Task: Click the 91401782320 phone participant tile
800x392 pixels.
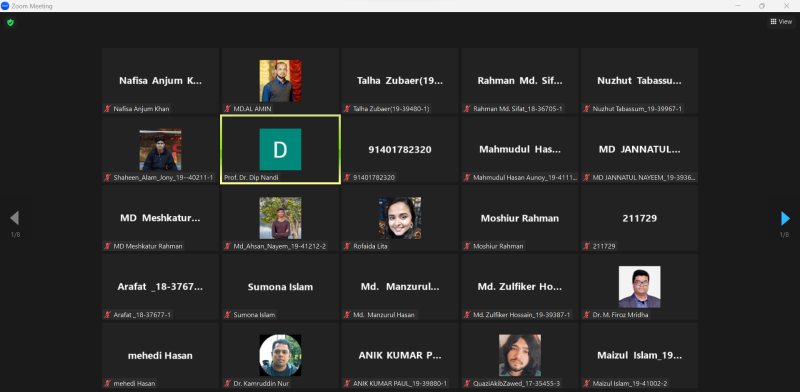Action: point(399,149)
